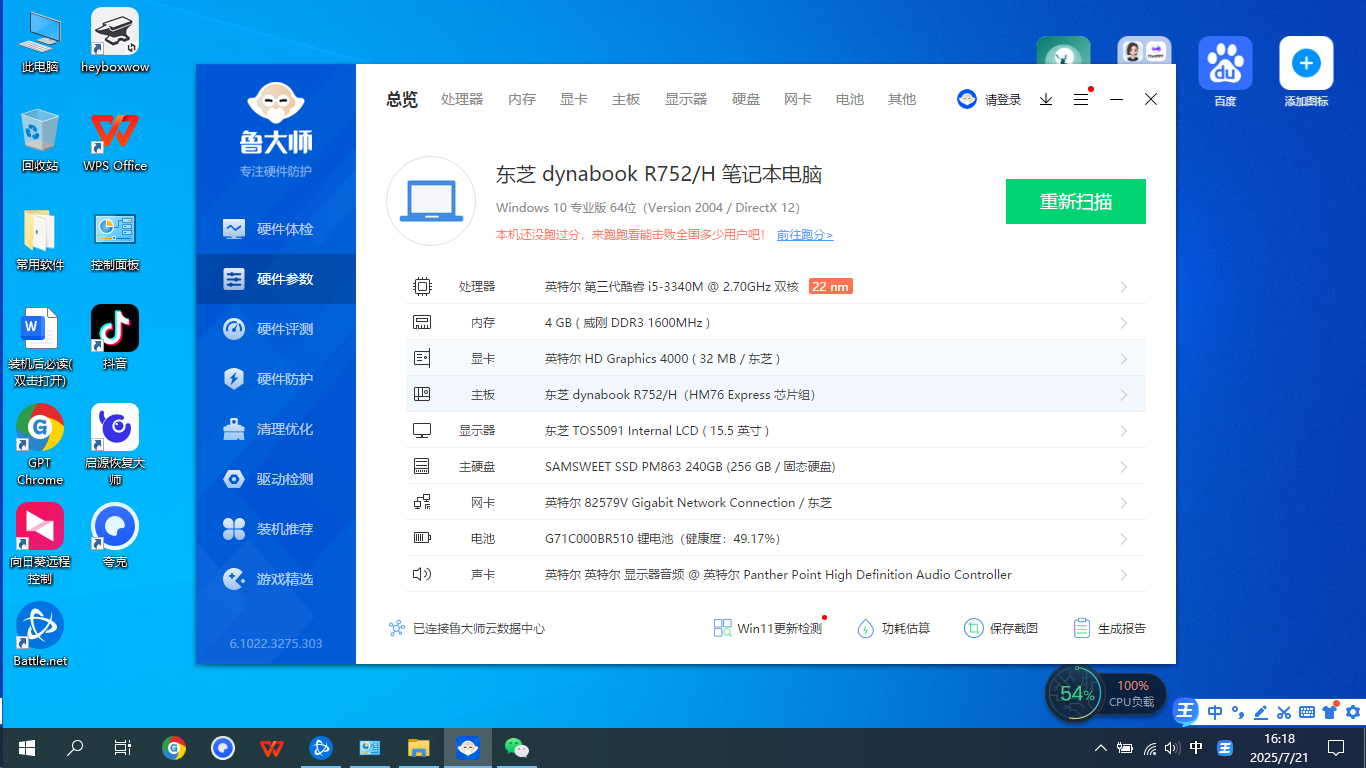Click the 功耗估算 power estimate icon
This screenshot has width=1366, height=768.
(x=866, y=628)
